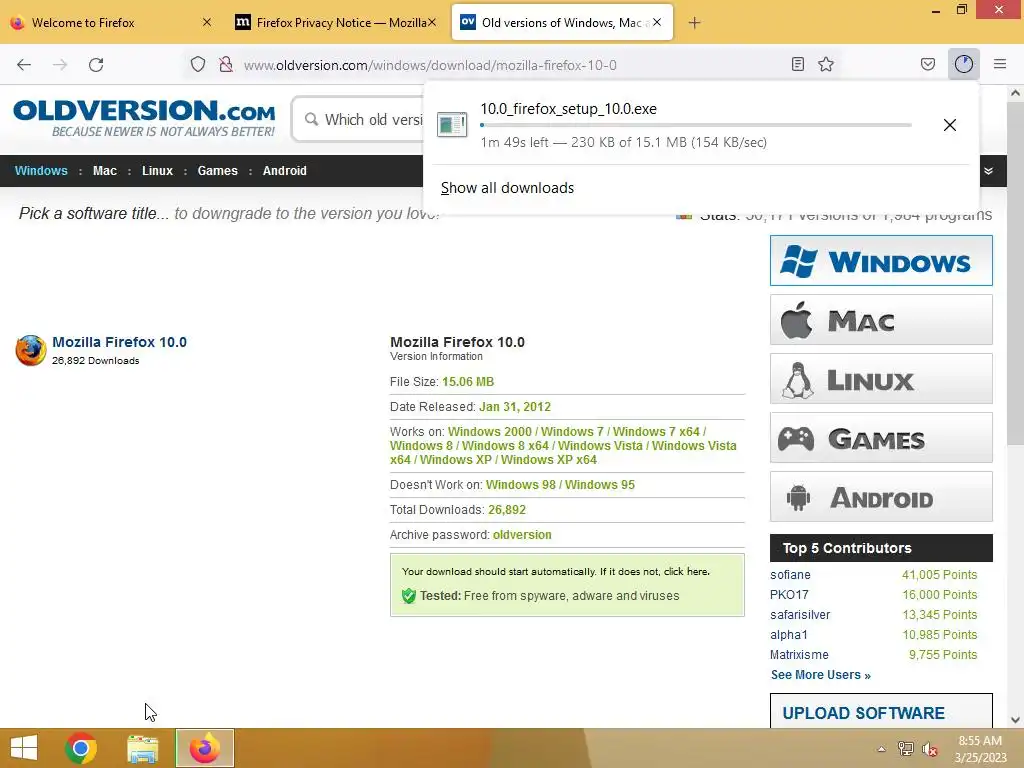
Task: Click the Android platform banner button
Action: 881,496
